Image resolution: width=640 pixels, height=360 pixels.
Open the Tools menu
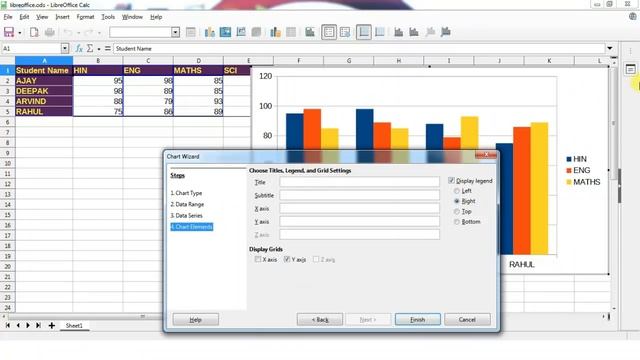(108, 17)
